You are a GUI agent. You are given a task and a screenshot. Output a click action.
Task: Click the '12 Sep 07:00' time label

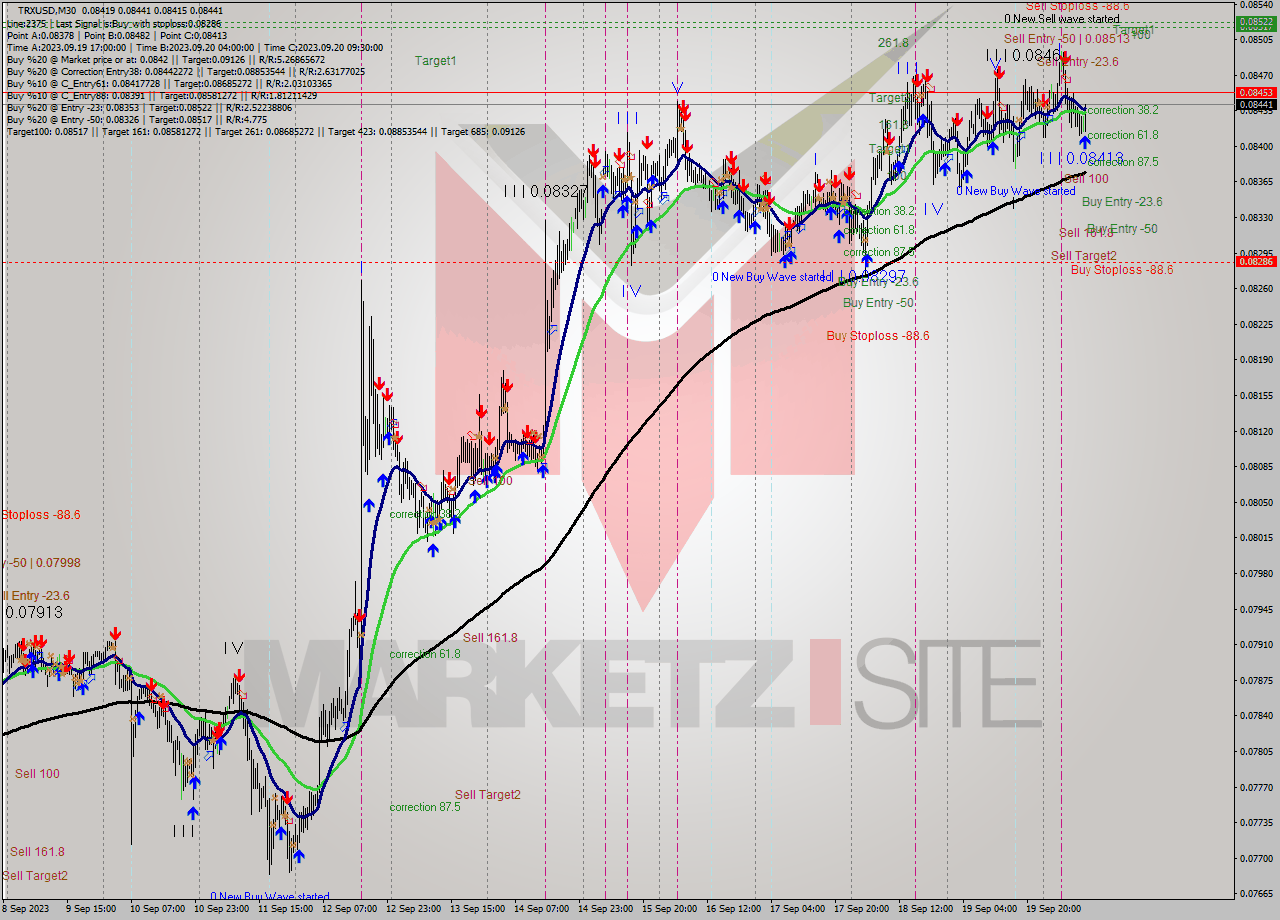tap(350, 909)
